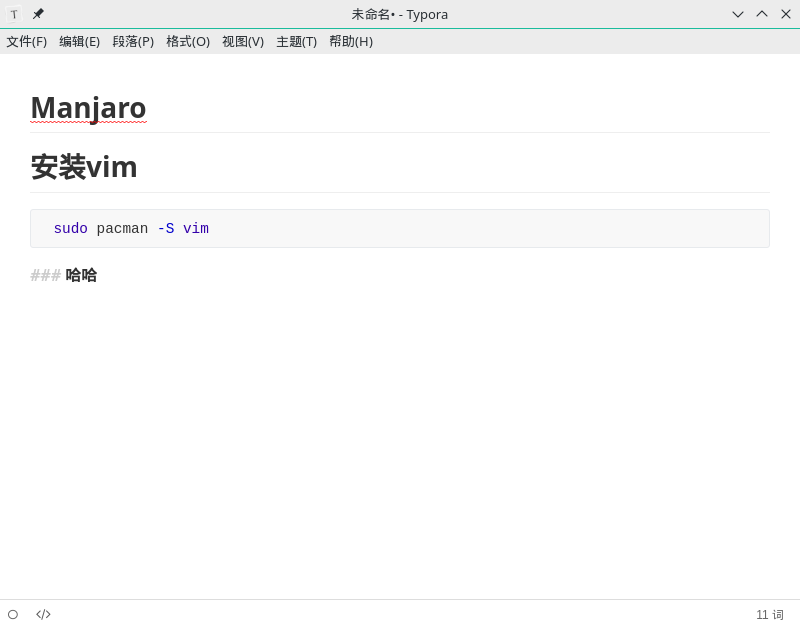Toggle the pin window icon

[x=38, y=14]
